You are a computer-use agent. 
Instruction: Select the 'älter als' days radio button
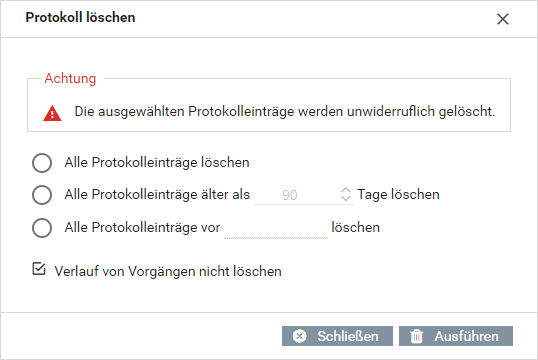(x=42, y=195)
